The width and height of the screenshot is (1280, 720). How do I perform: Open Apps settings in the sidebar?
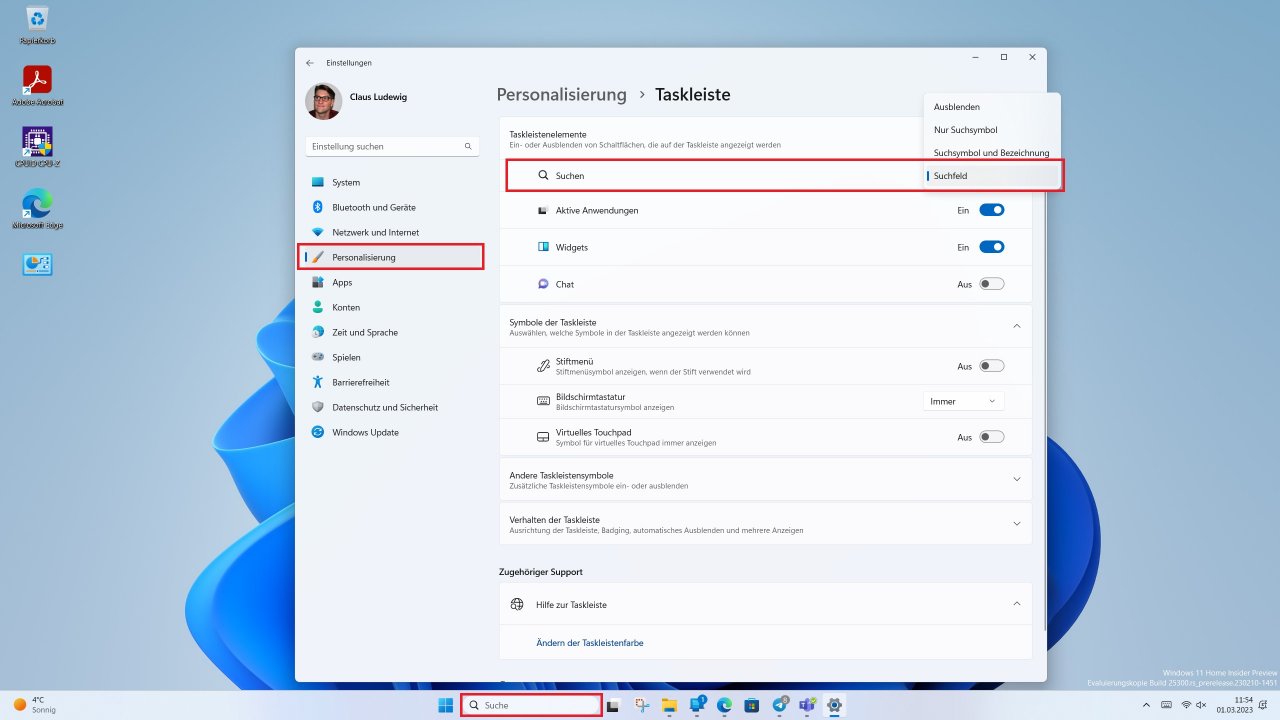click(x=392, y=282)
